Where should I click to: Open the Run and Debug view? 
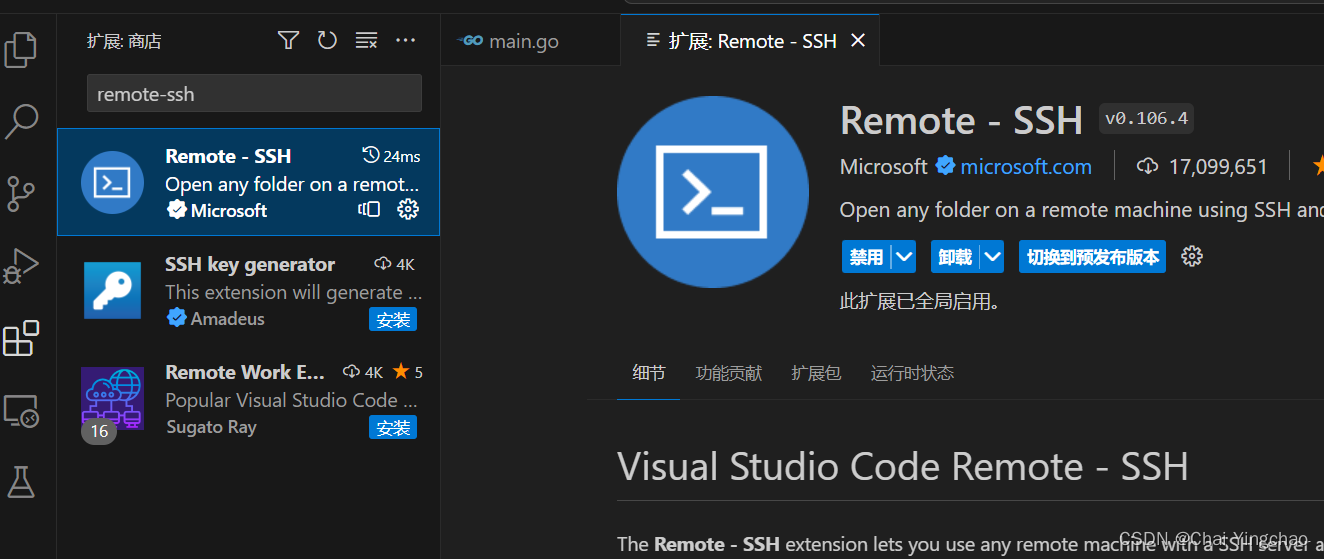pyautogui.click(x=21, y=266)
